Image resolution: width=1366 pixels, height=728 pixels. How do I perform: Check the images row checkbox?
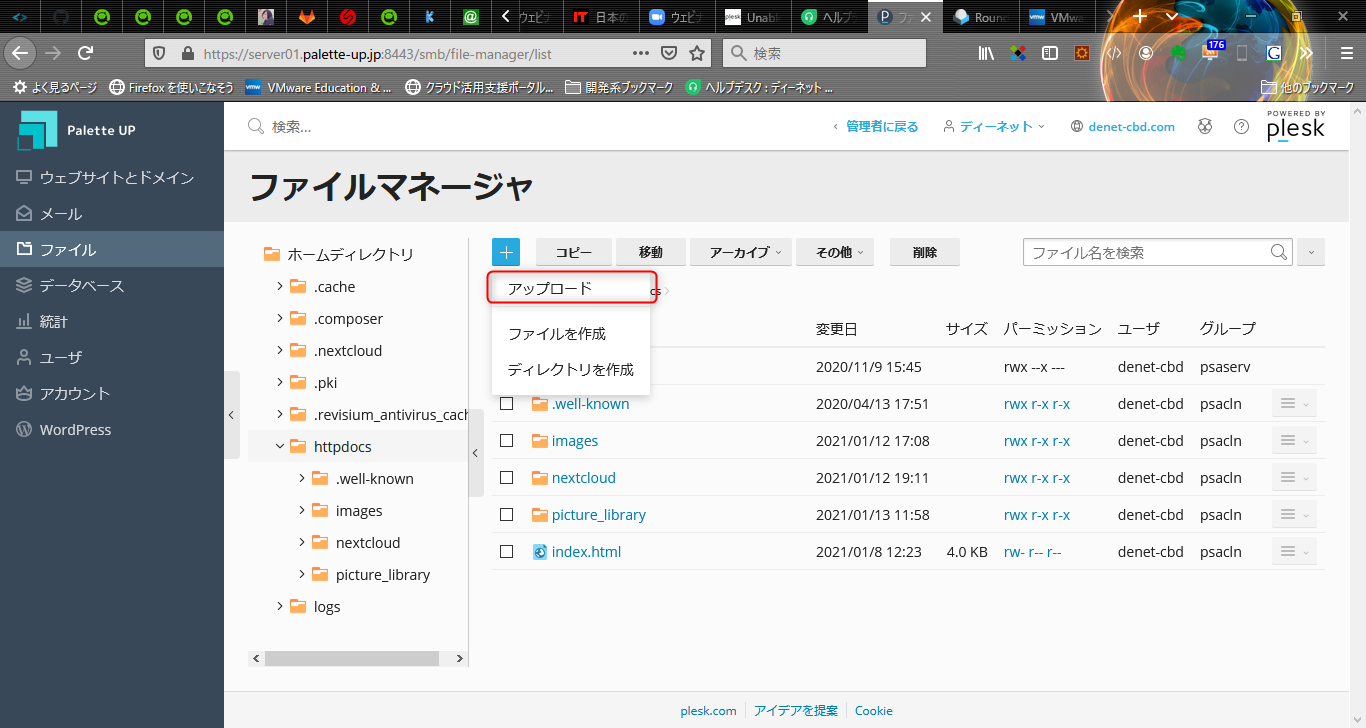click(507, 441)
